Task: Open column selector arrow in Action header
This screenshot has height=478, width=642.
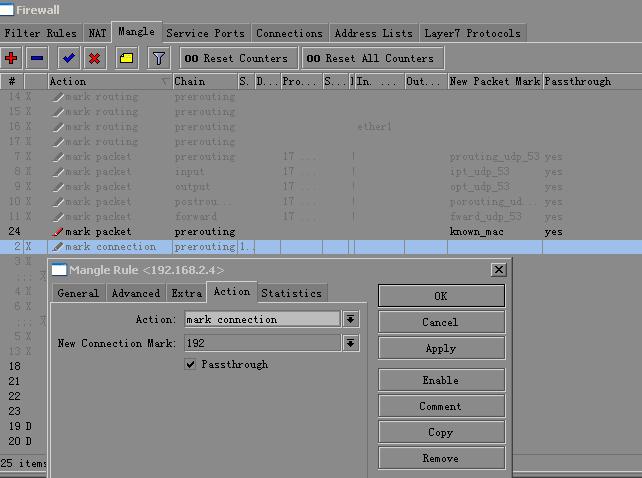Action: pos(165,82)
